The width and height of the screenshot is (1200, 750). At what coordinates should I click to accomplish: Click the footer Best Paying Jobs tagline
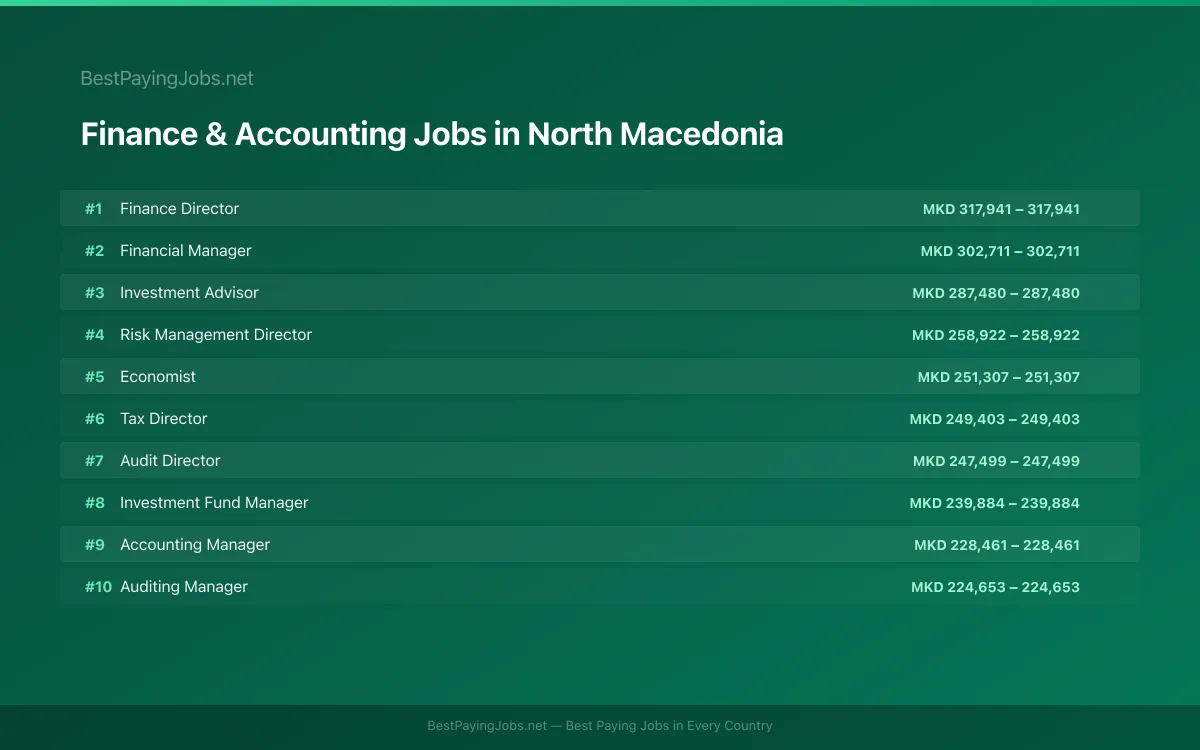point(600,726)
